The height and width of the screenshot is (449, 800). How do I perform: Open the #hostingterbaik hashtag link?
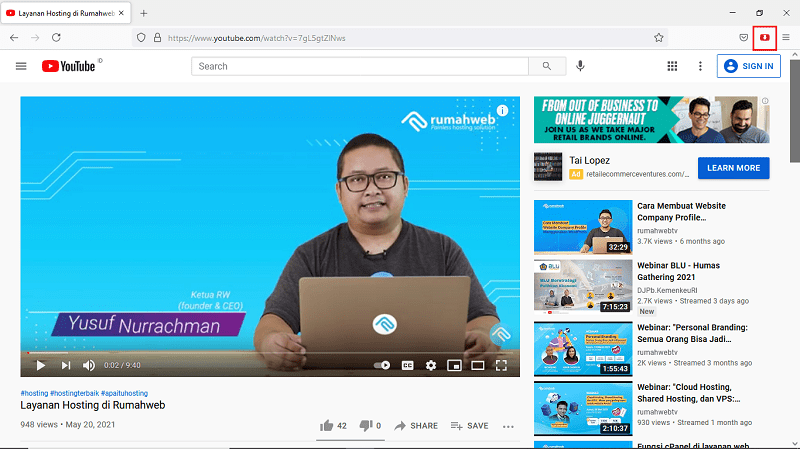[x=74, y=393]
